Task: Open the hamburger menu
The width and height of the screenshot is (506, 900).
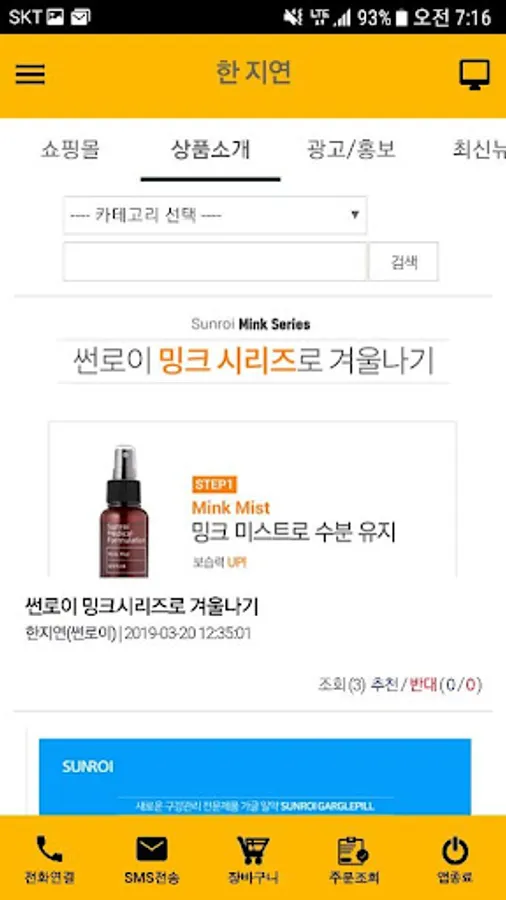Action: coord(30,73)
